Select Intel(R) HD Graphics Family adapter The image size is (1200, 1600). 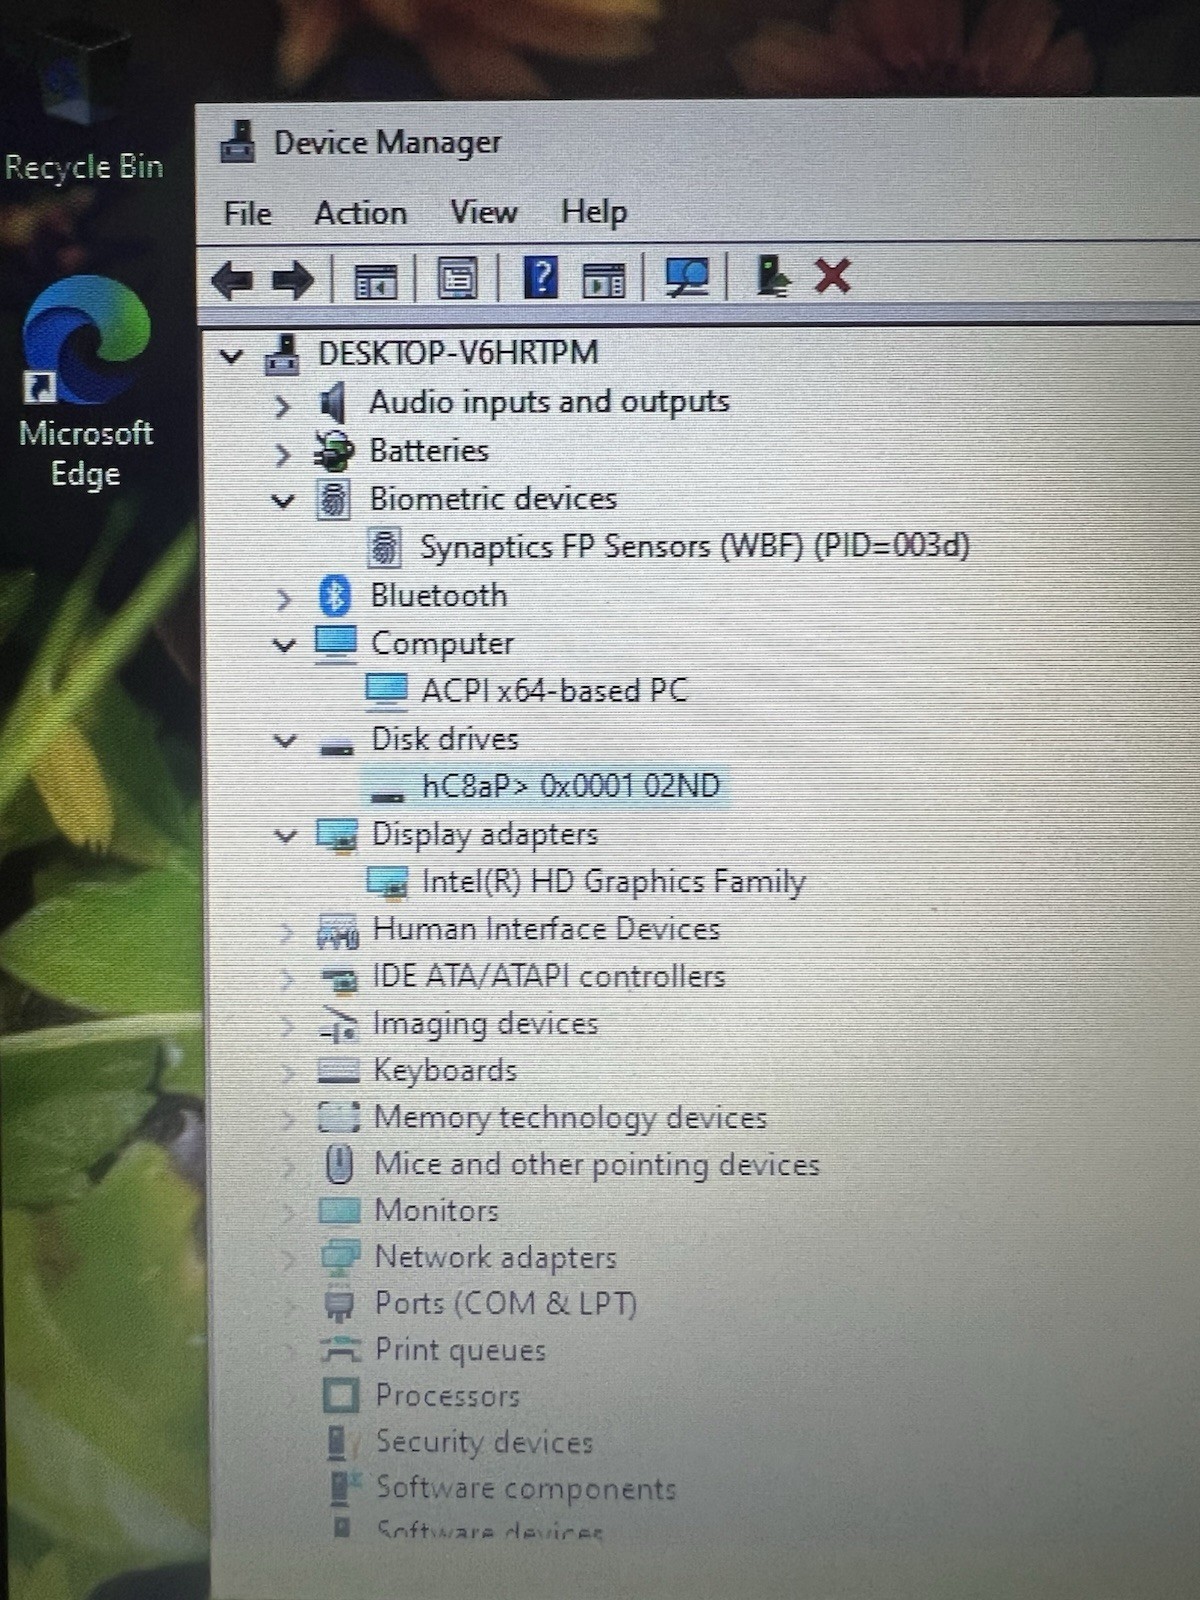tap(613, 881)
